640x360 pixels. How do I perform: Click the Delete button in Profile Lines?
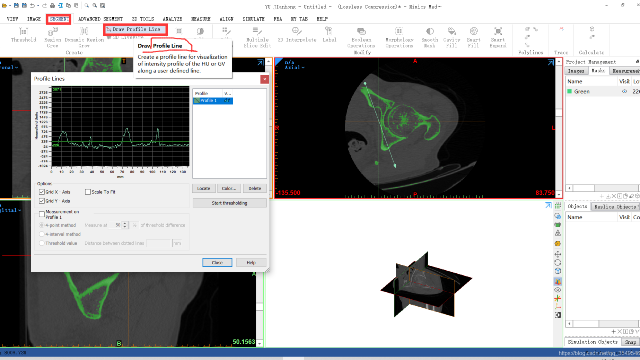click(x=255, y=188)
